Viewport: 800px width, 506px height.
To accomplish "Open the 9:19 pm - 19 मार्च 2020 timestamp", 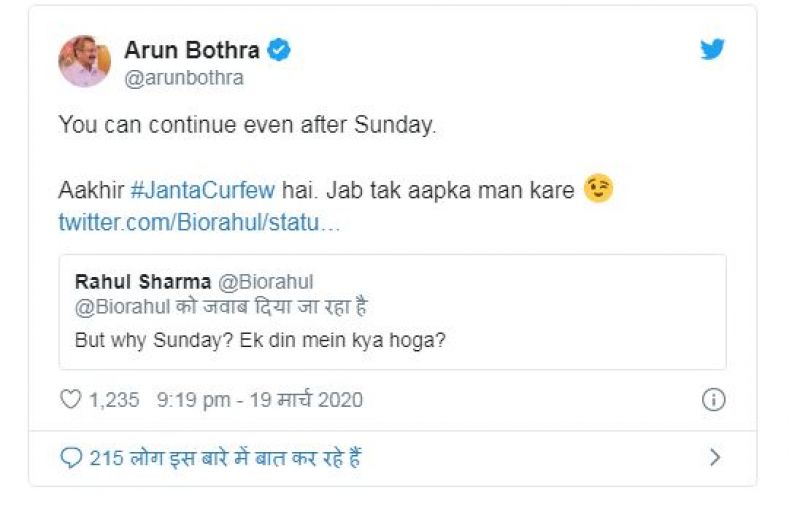I will [260, 400].
